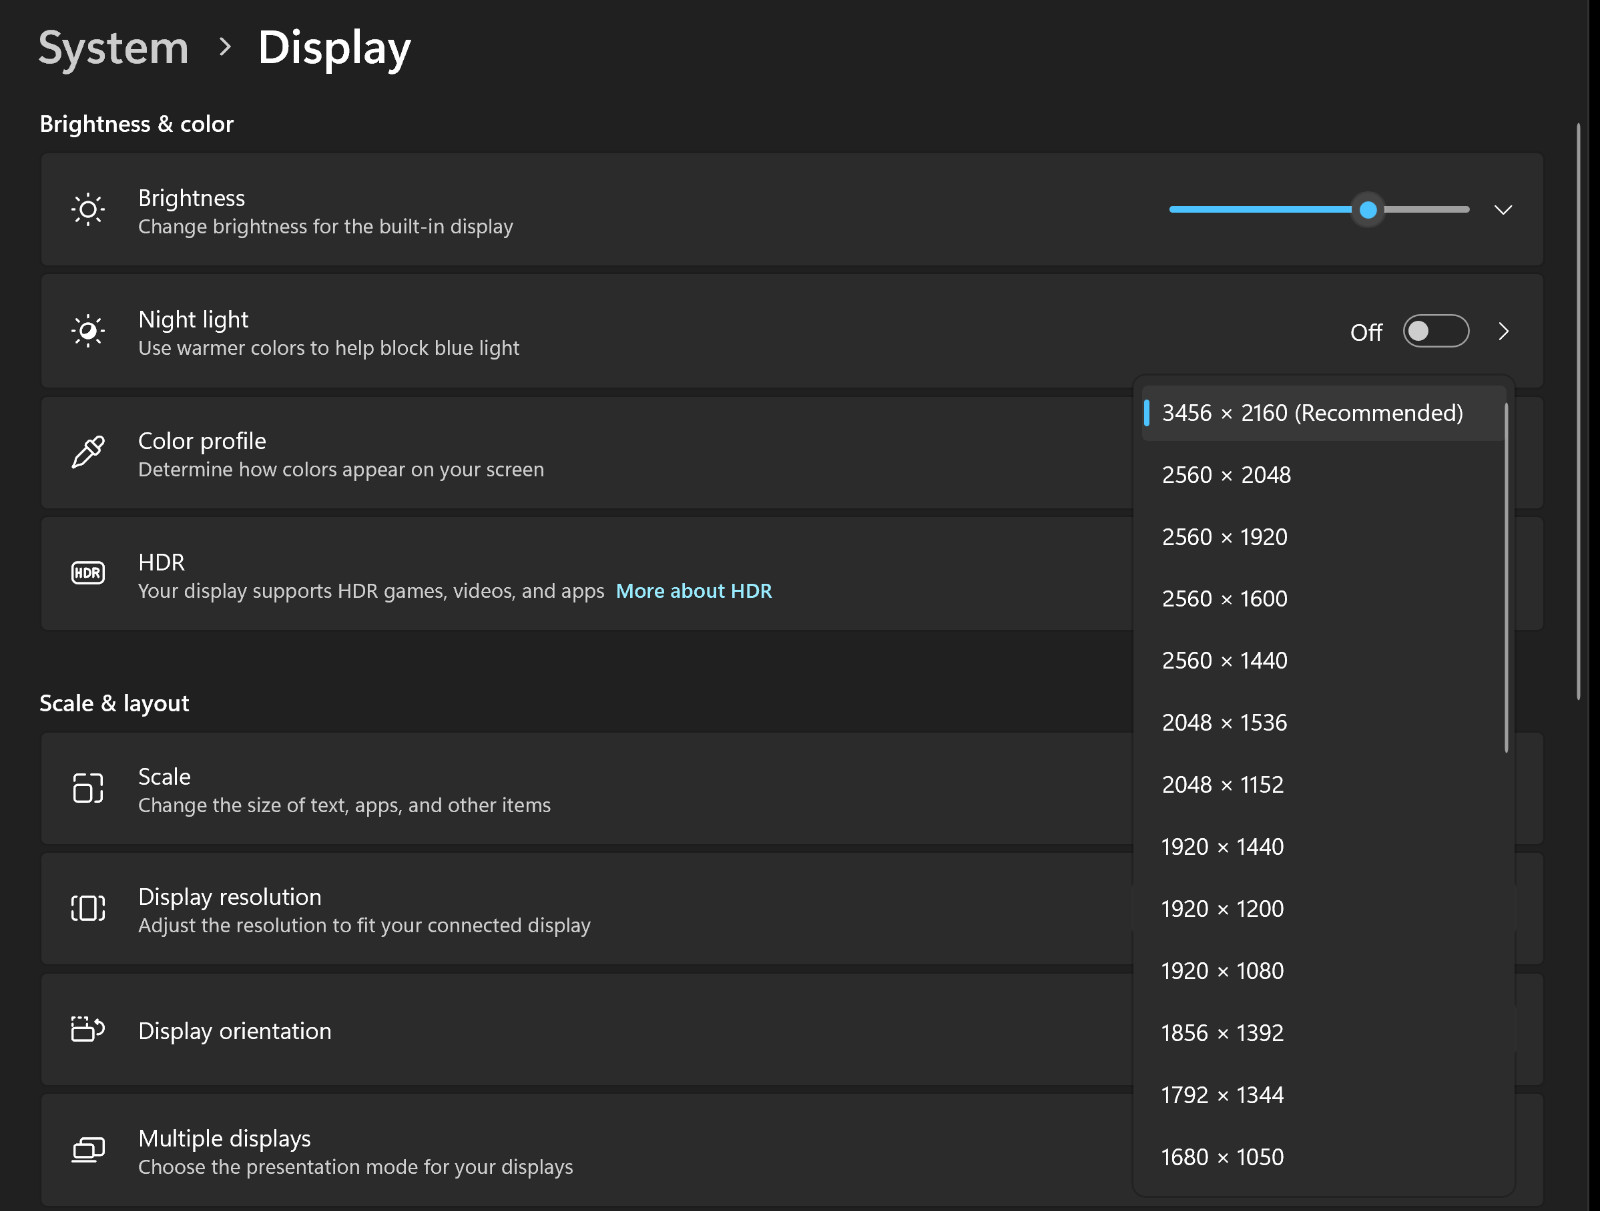Go back to System breadcrumb

(x=114, y=48)
